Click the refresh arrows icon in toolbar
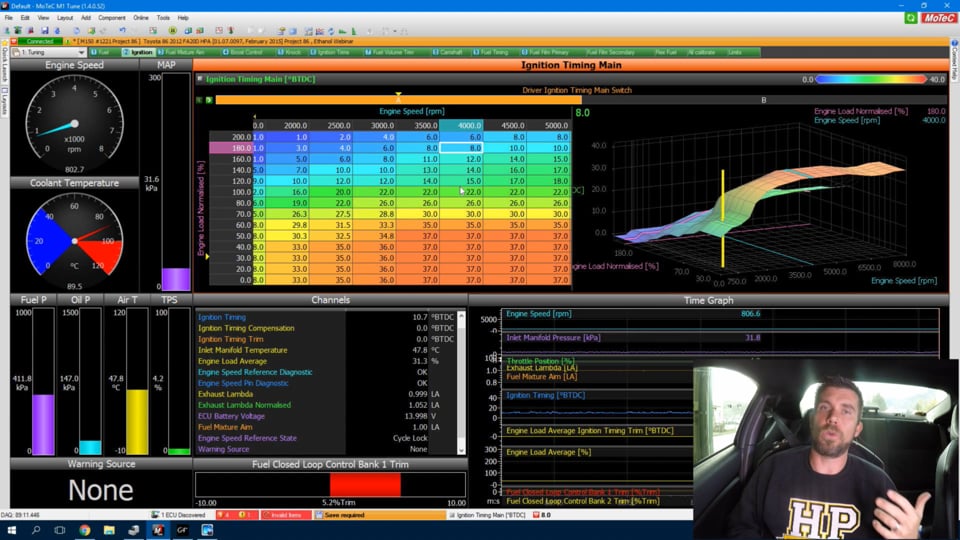The image size is (960, 540). tap(331, 31)
